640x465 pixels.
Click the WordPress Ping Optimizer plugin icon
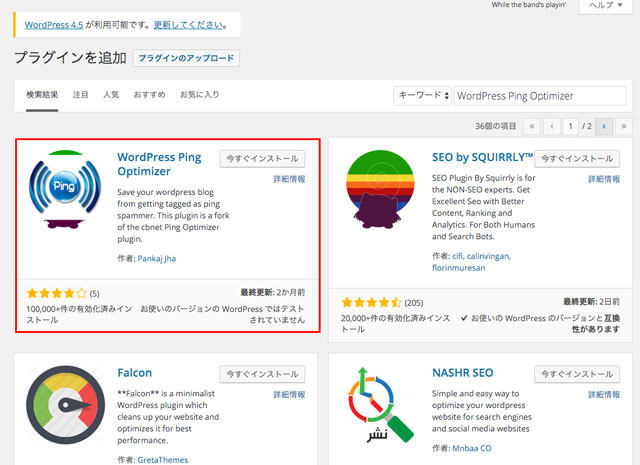point(65,189)
